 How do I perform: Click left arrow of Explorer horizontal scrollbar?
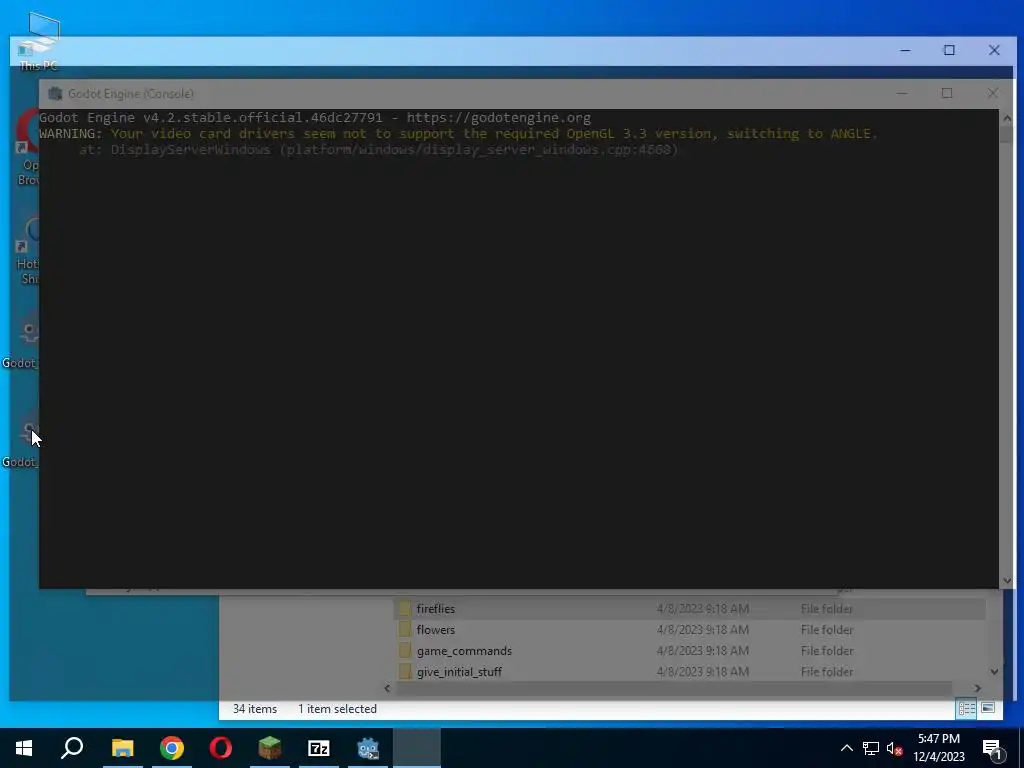(x=387, y=688)
